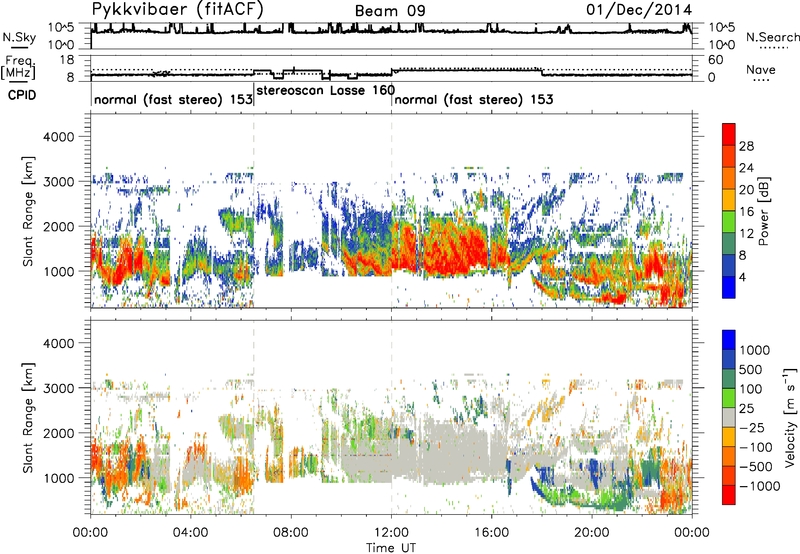Click the 20 value on Power colorbar
The height and width of the screenshot is (554, 800).
coord(746,190)
